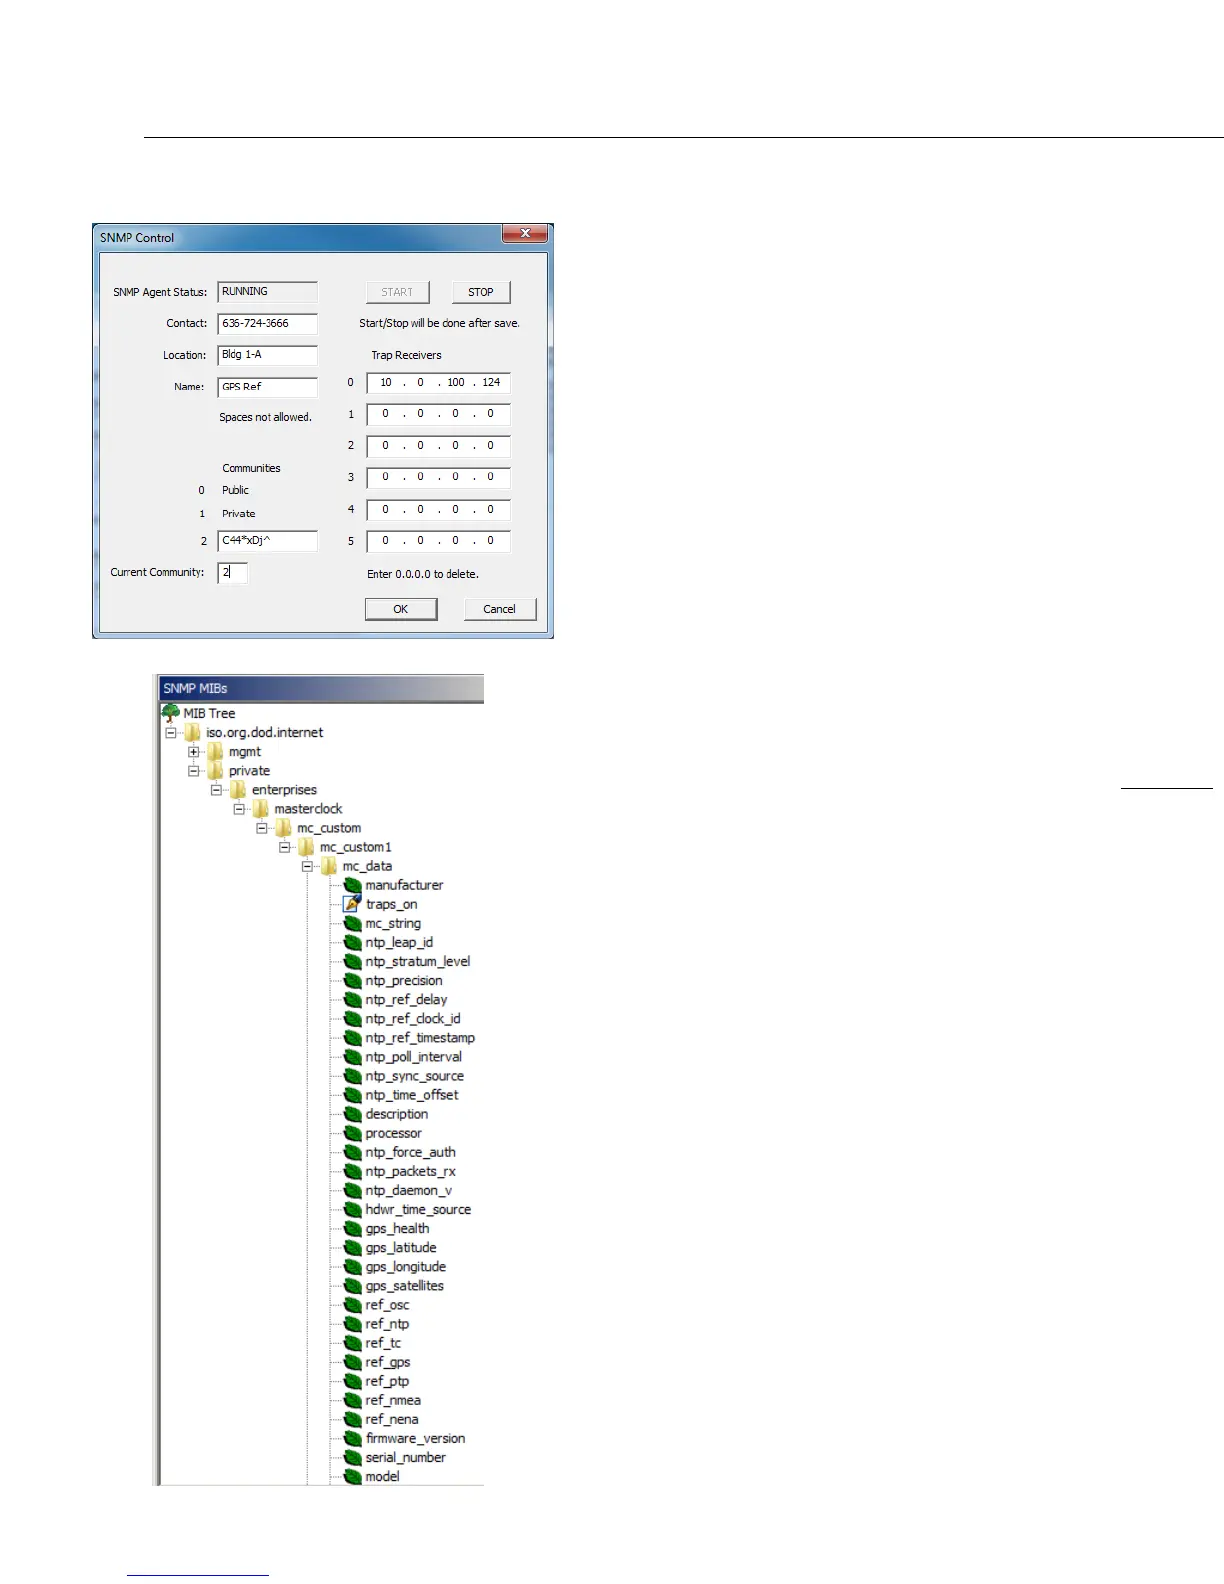
Task: Click the firmware_version leaf icon
Action: [352, 1438]
